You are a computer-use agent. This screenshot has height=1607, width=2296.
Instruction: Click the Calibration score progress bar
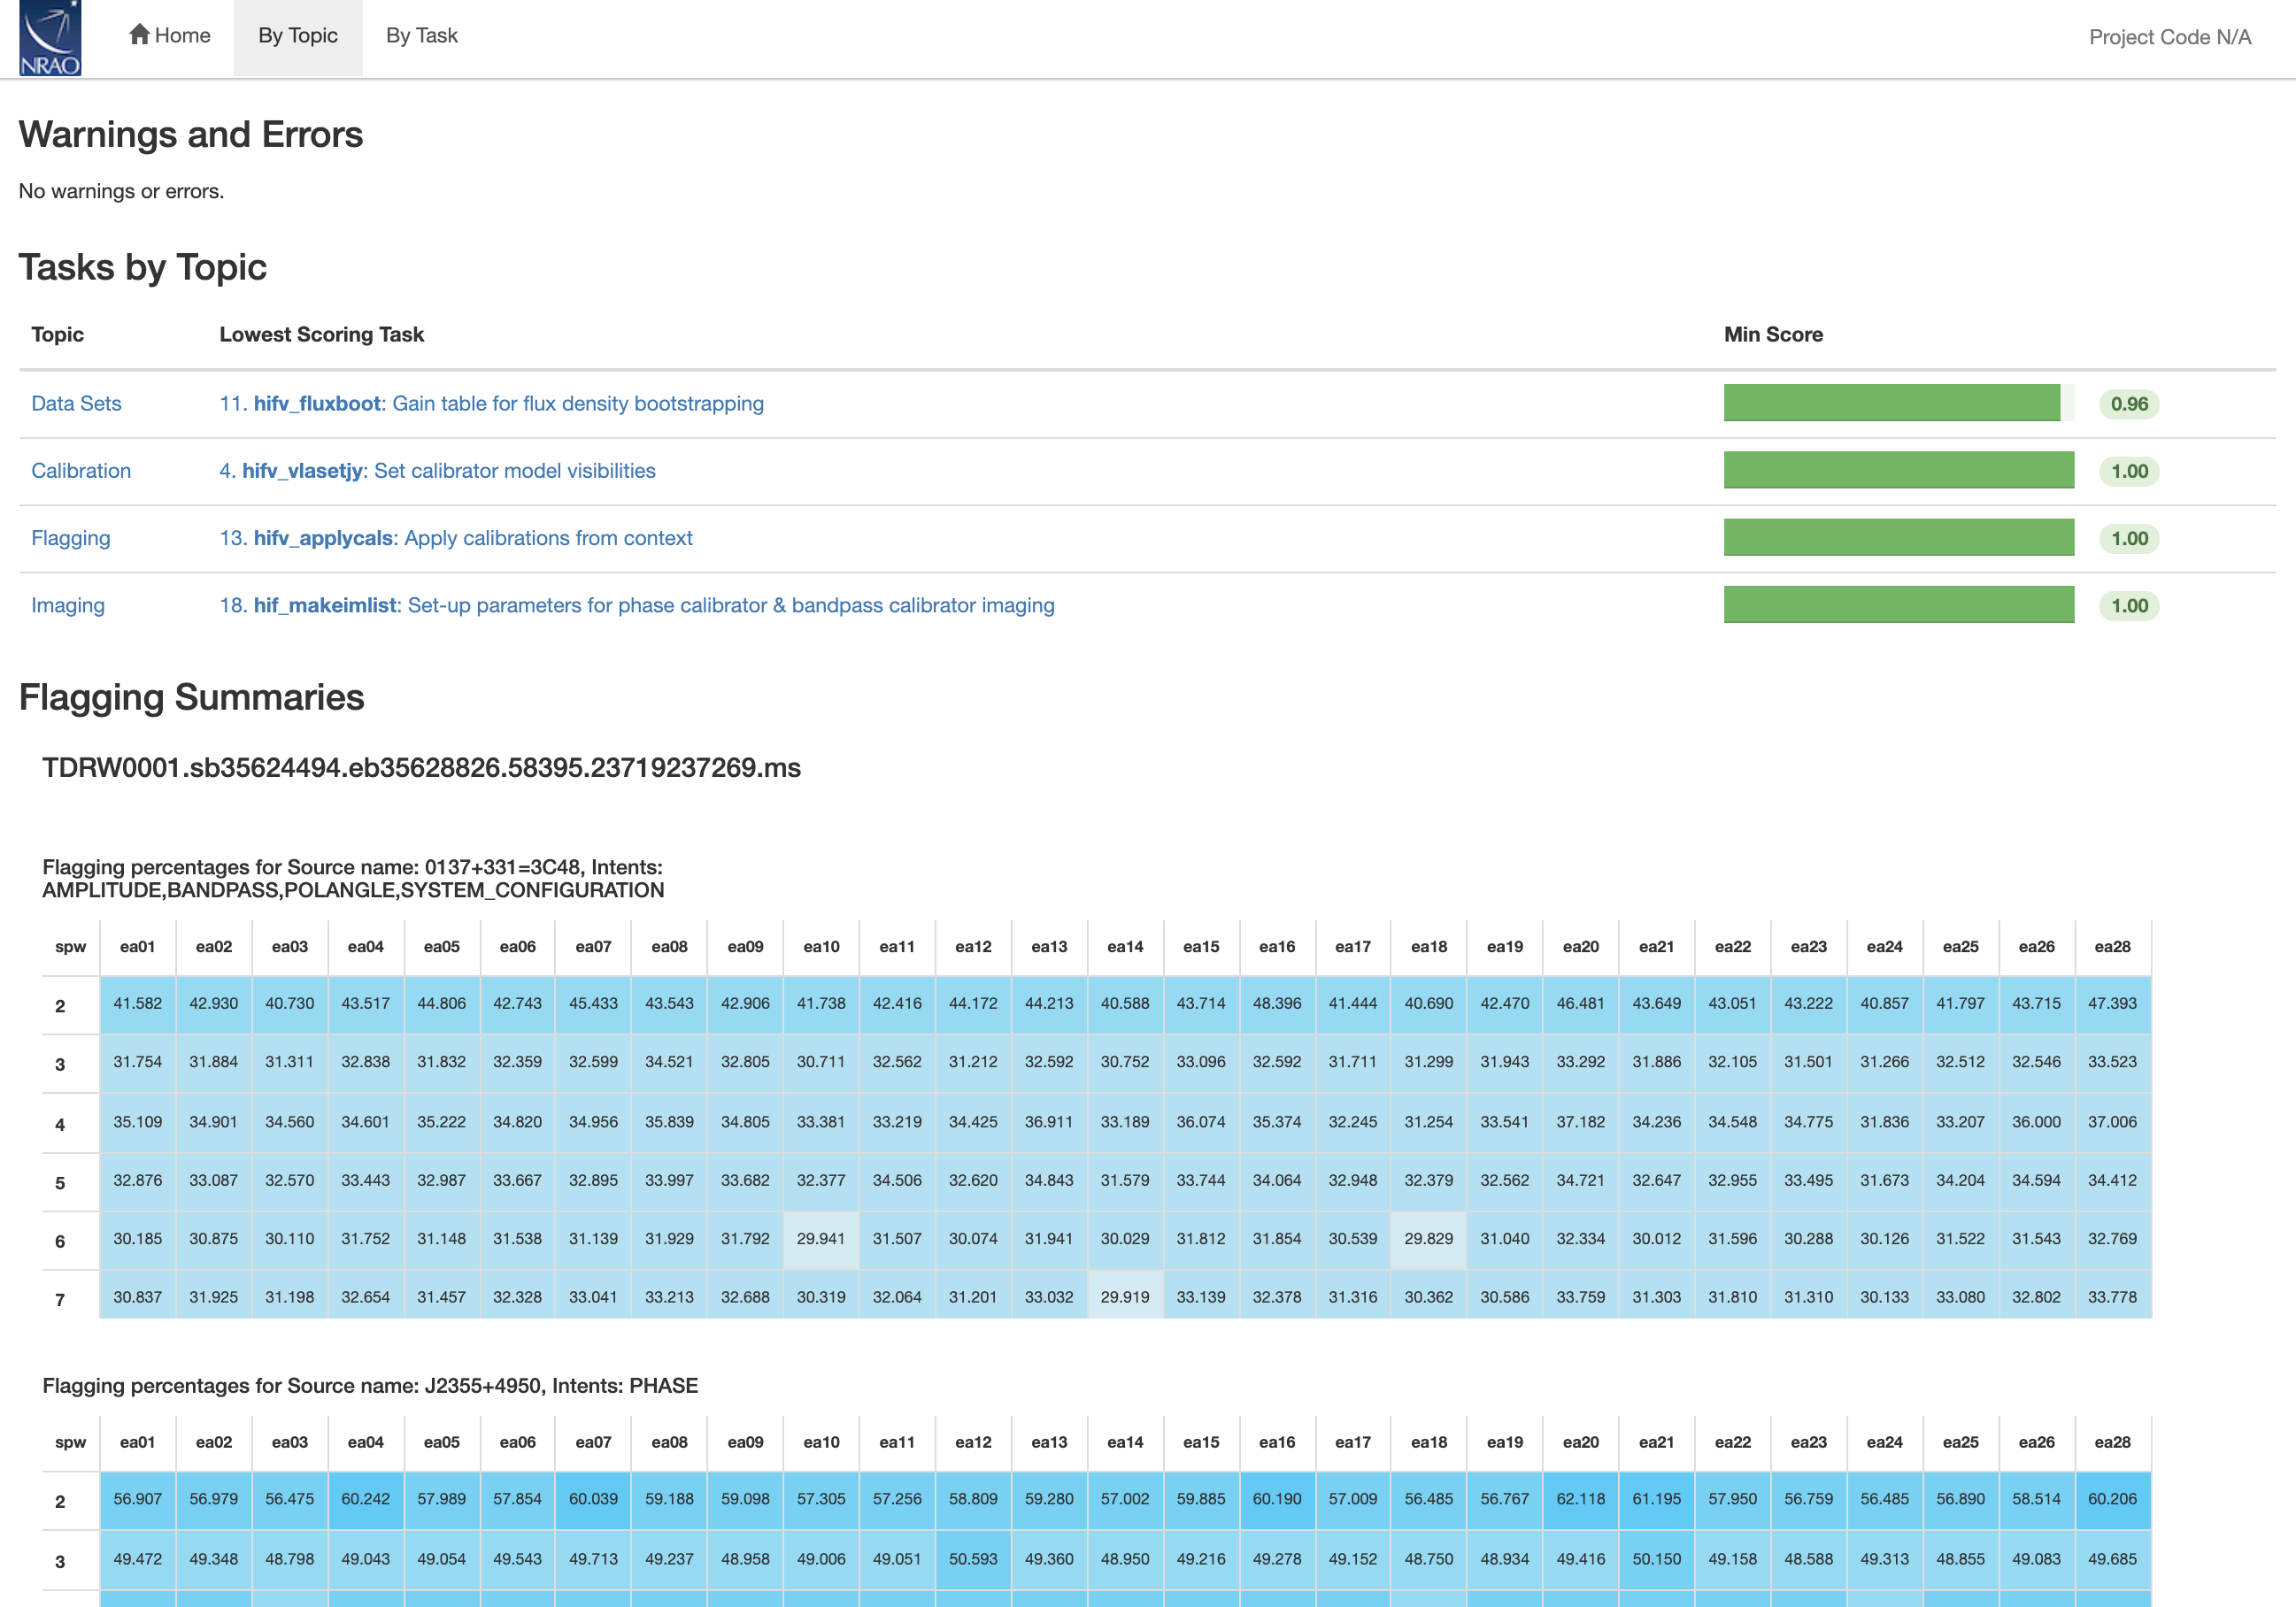click(1898, 470)
